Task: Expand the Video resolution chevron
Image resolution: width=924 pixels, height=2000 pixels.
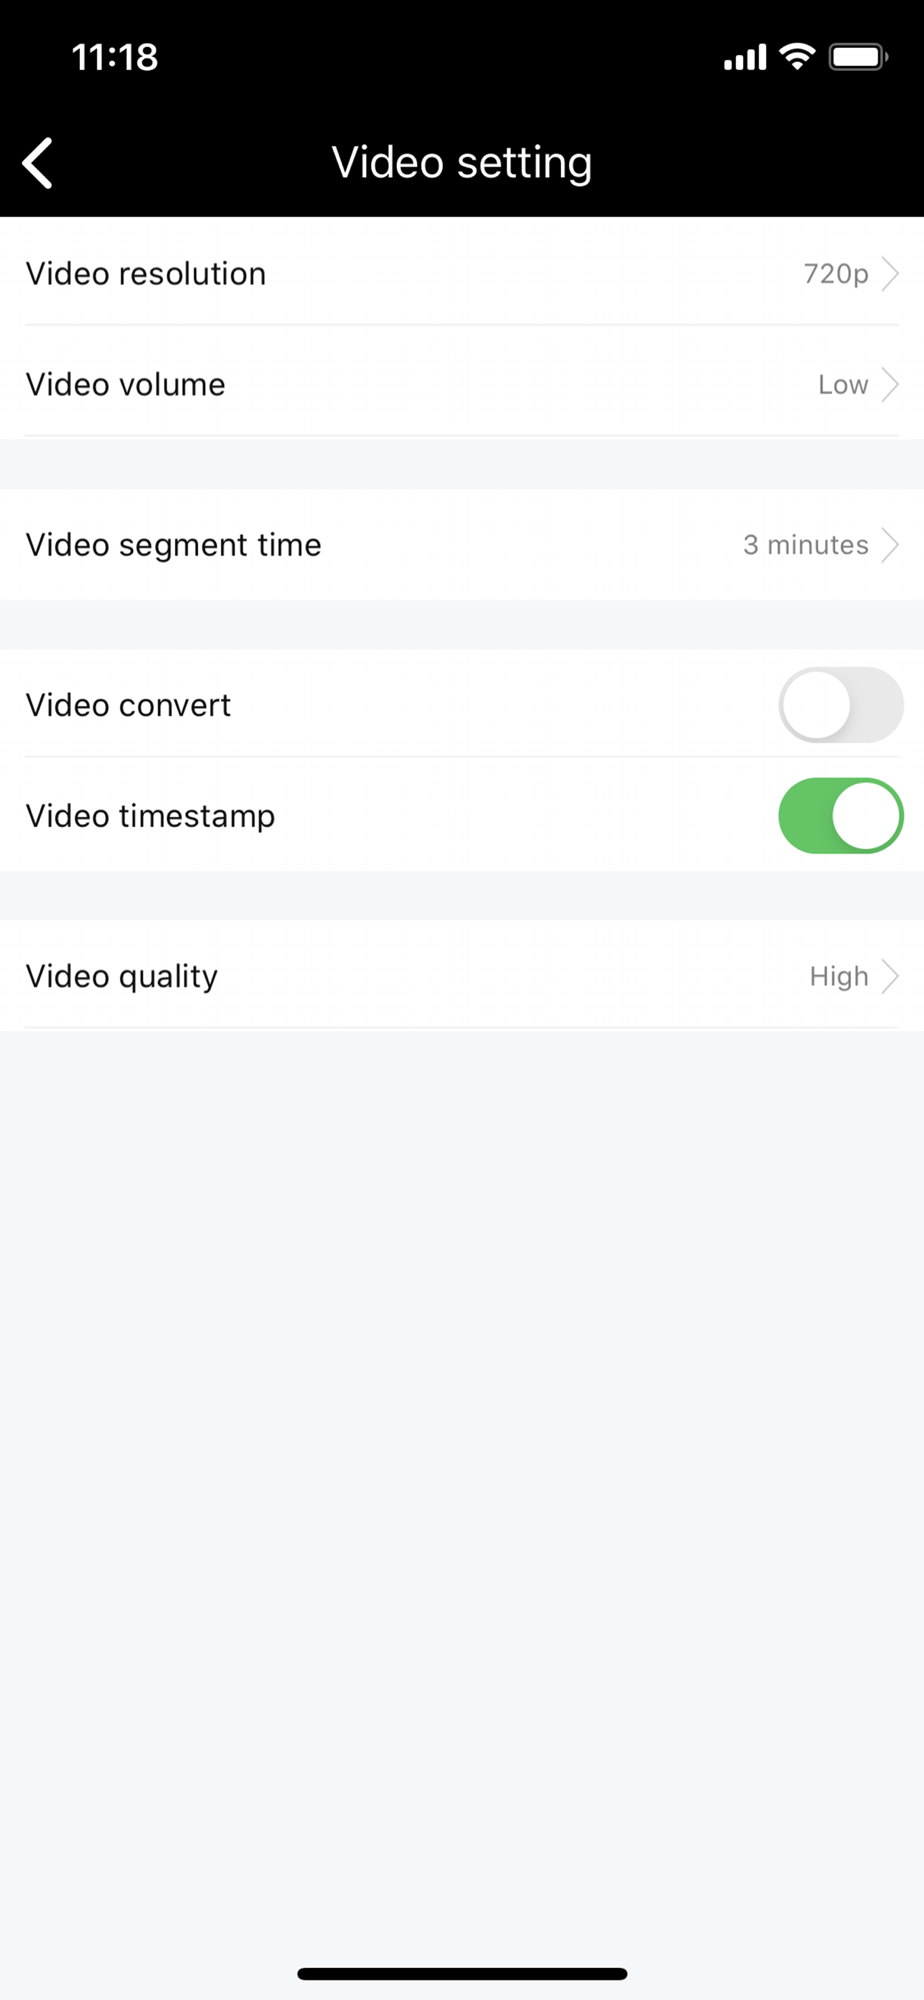Action: 890,274
